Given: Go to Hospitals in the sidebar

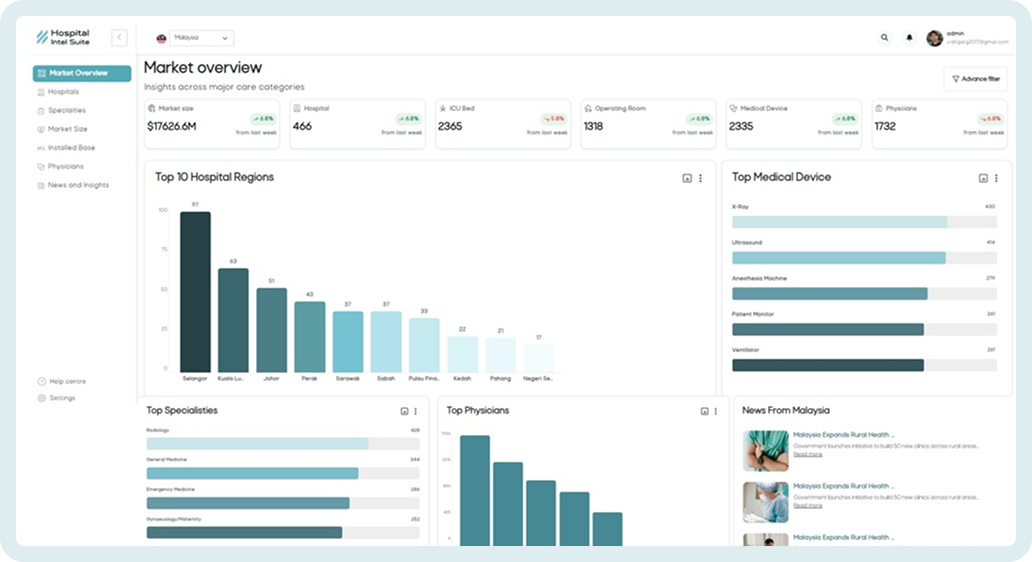Looking at the screenshot, I should (63, 92).
